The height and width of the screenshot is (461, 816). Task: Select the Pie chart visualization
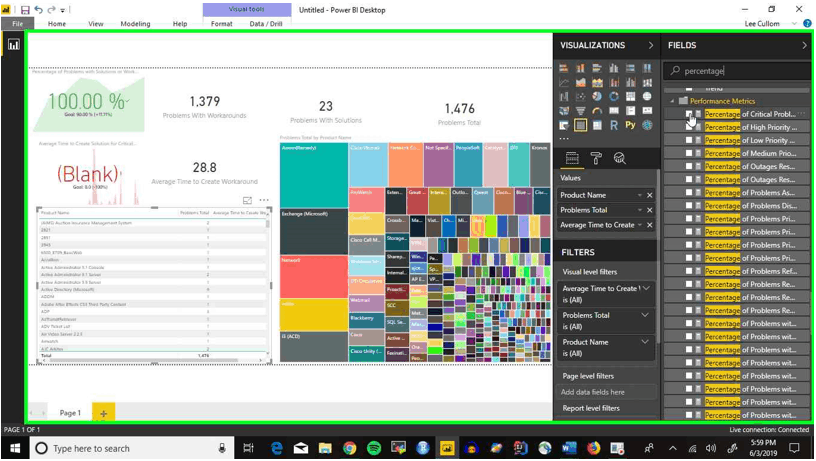597,96
